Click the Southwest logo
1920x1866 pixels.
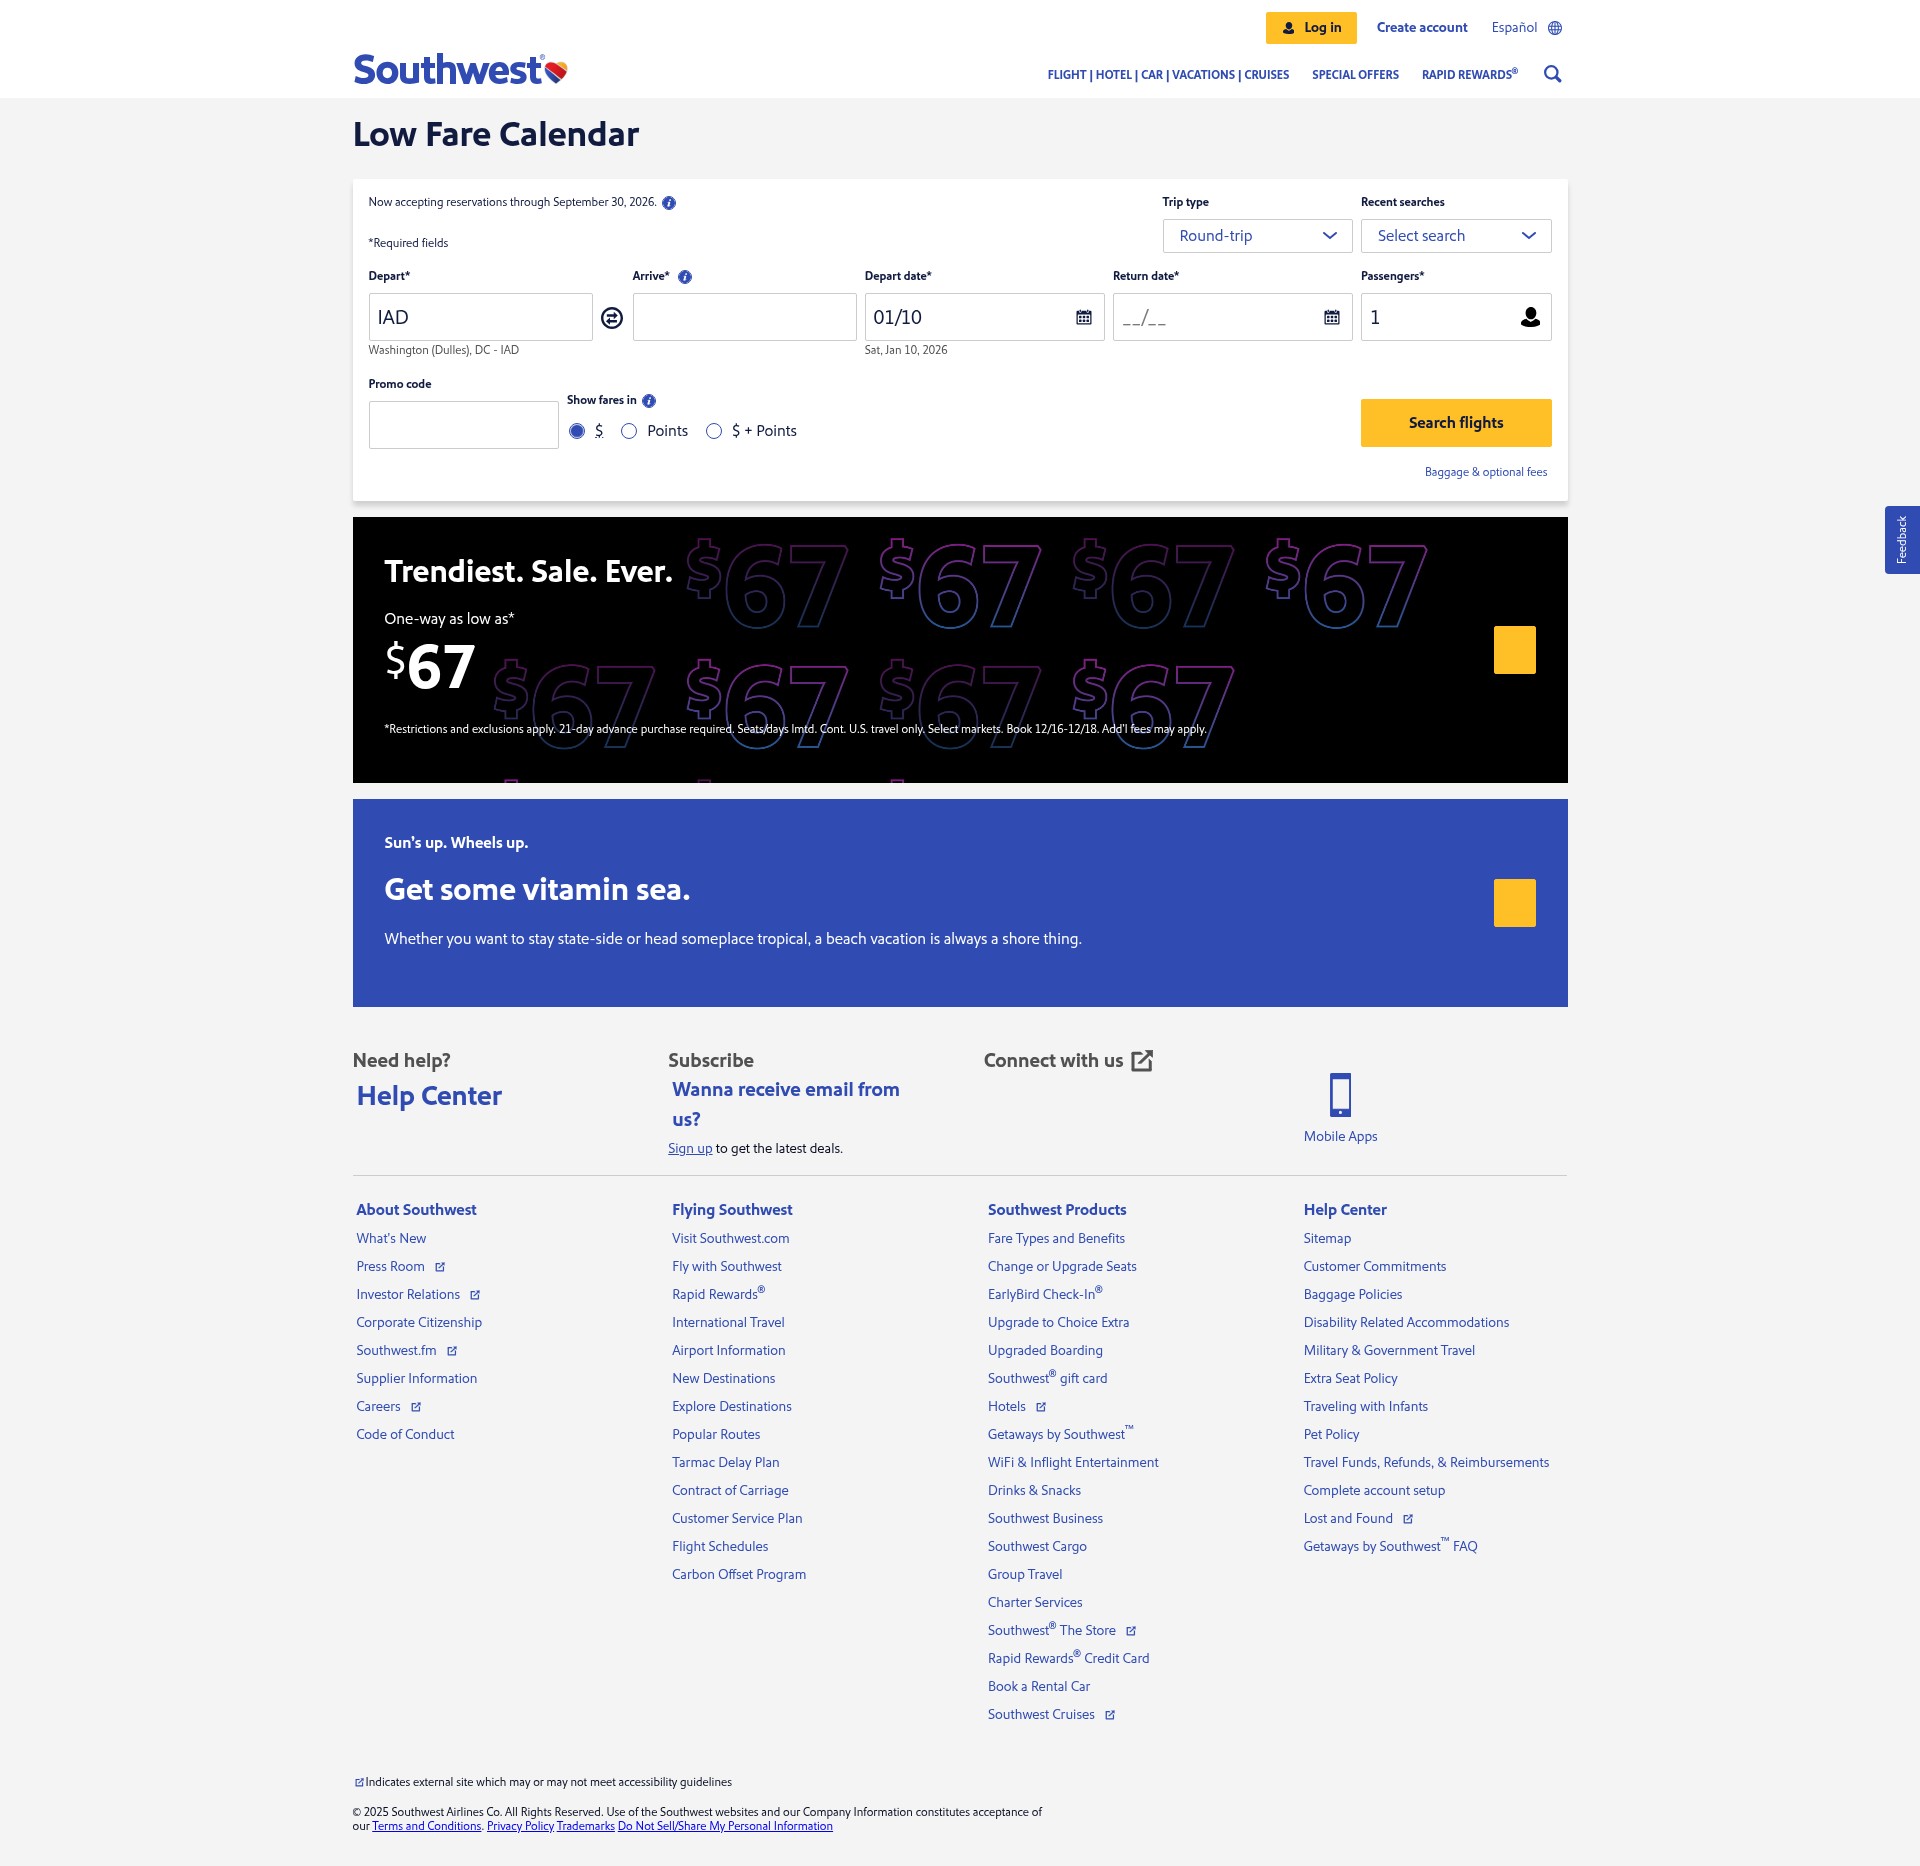point(460,70)
